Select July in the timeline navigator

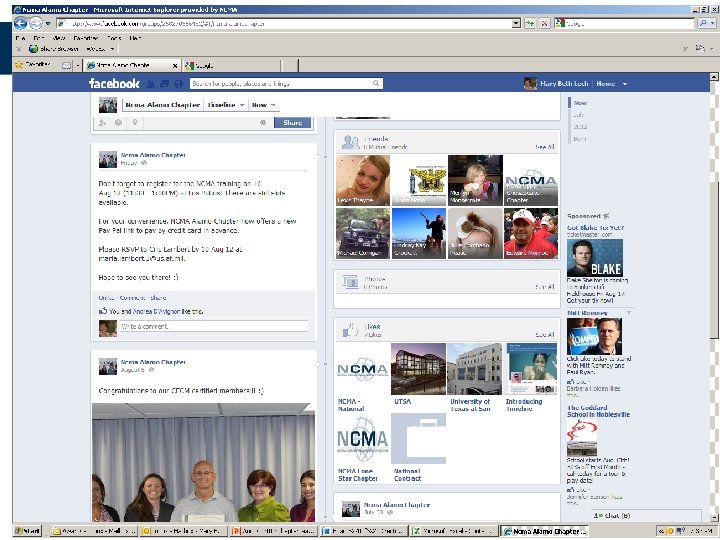click(x=579, y=115)
